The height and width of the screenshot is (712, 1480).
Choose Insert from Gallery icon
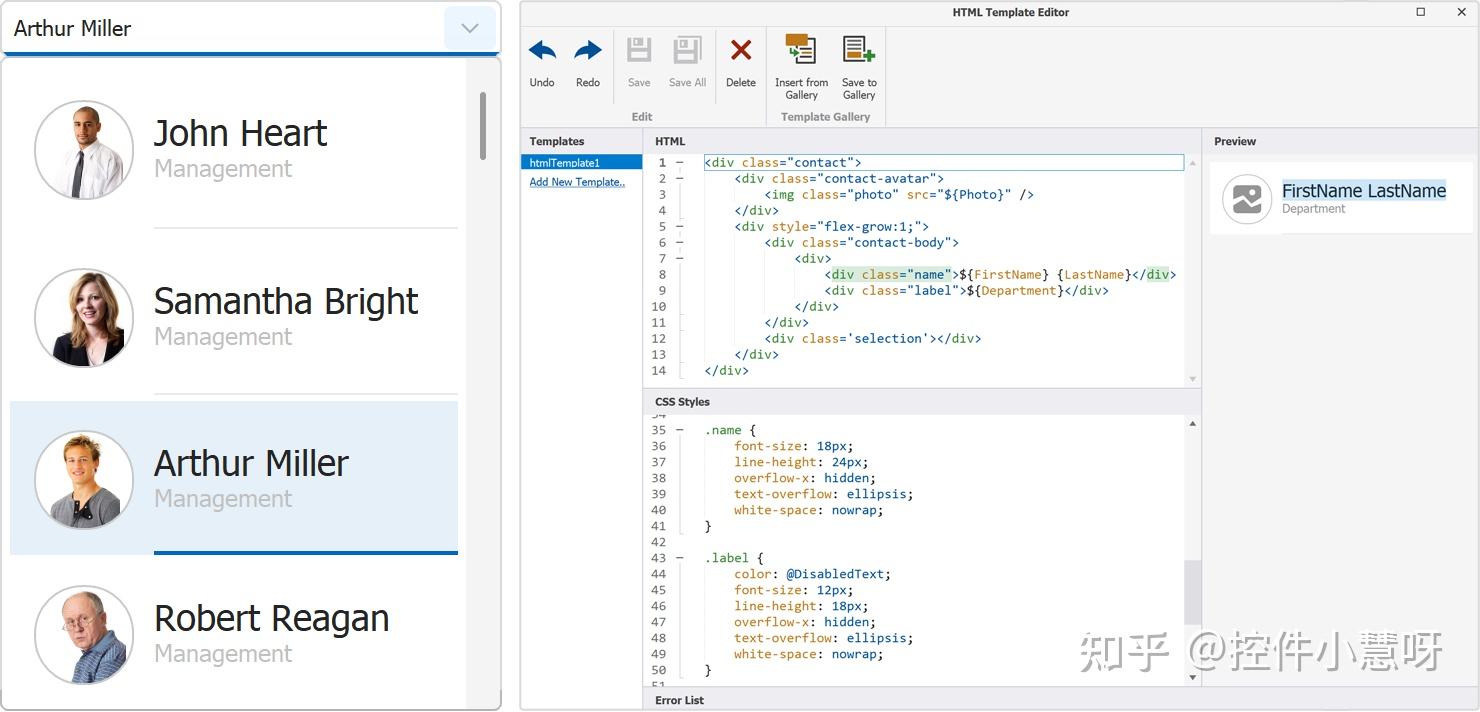[801, 50]
